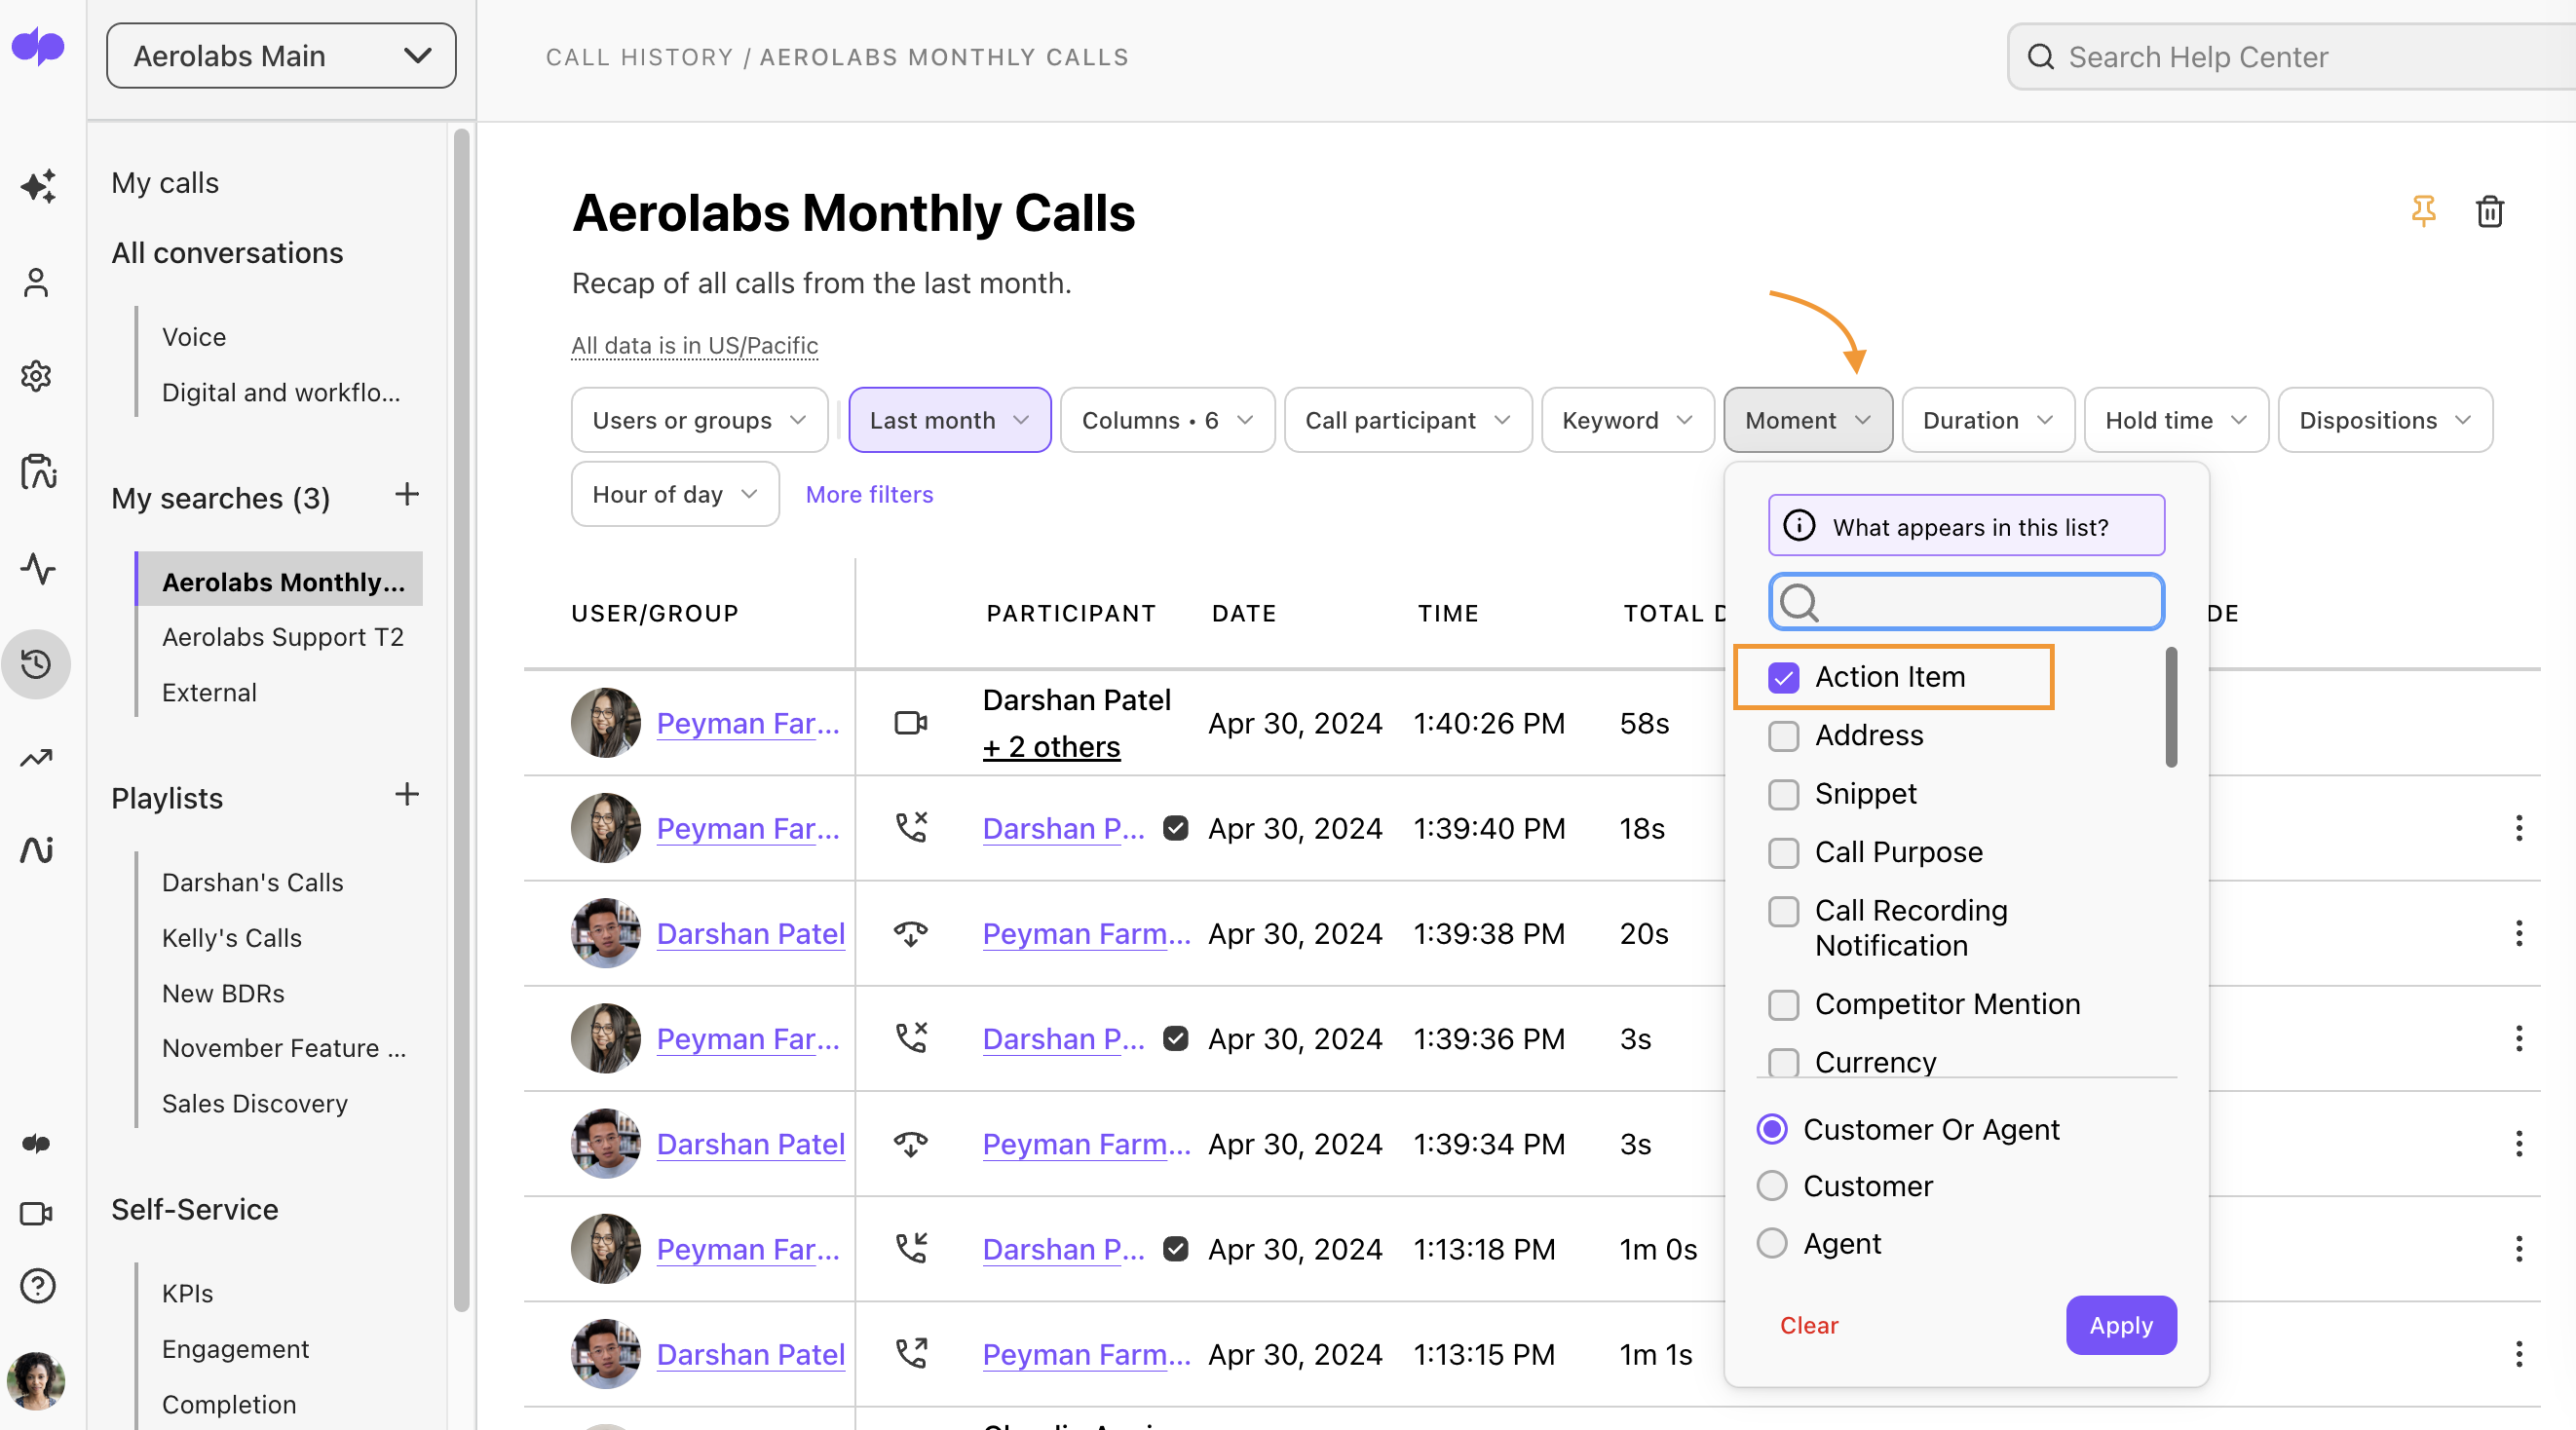Open the Columns 6 dropdown
The image size is (2576, 1430).
[1167, 420]
